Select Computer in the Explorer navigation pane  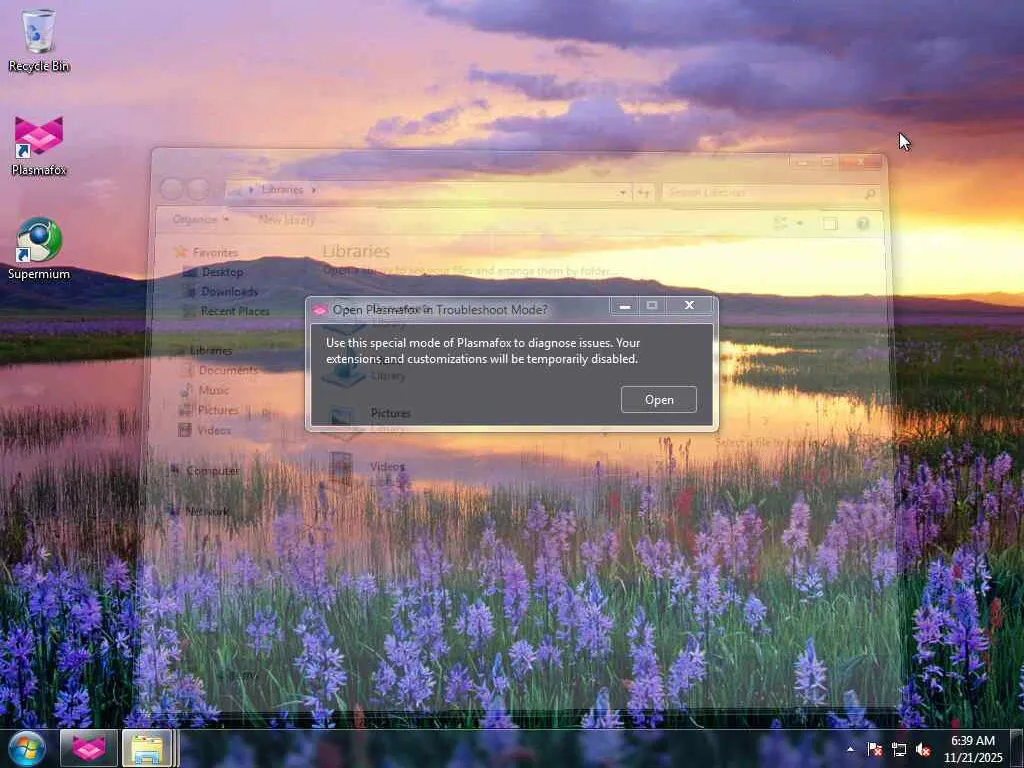point(204,470)
